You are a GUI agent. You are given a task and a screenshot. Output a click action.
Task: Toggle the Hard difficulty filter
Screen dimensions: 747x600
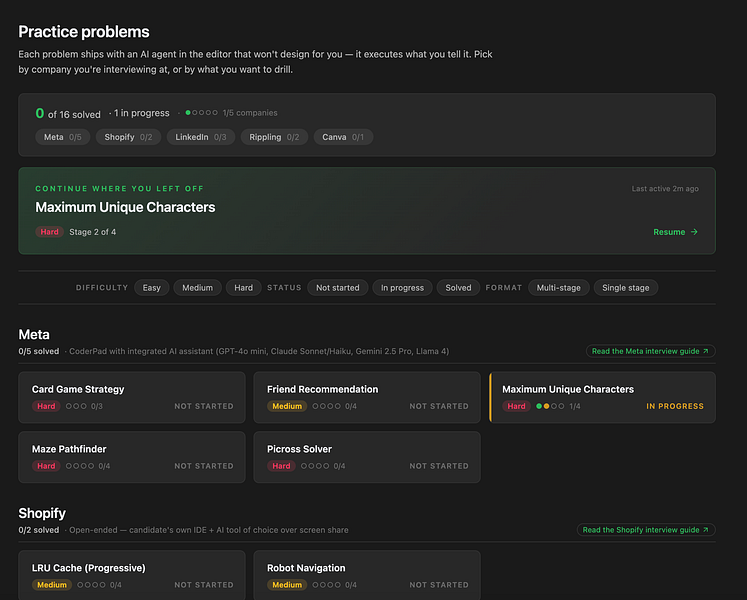(243, 288)
